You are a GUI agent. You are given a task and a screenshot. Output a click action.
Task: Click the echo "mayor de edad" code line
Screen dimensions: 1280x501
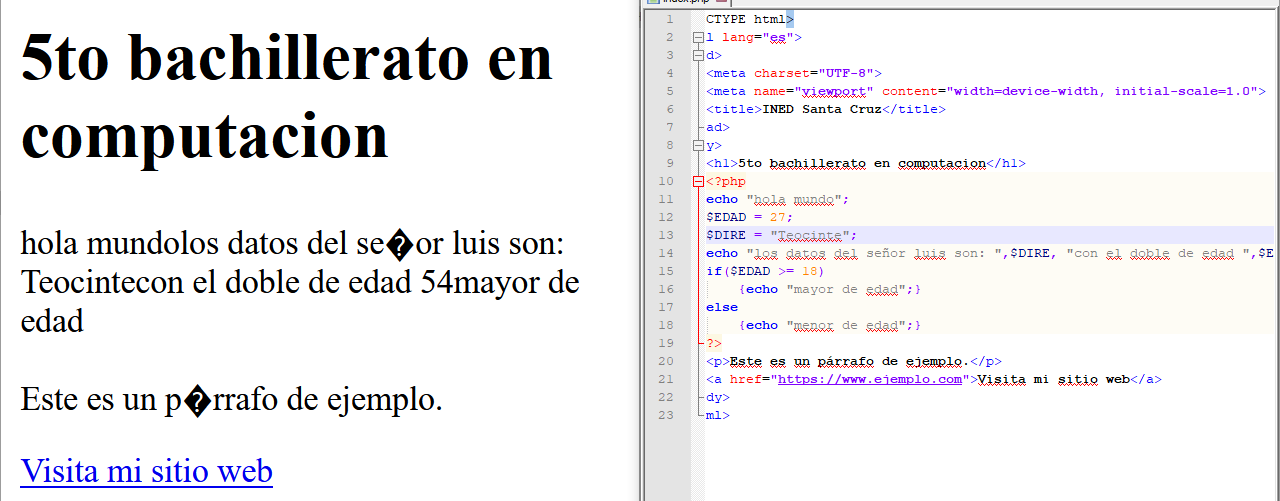tap(829, 289)
